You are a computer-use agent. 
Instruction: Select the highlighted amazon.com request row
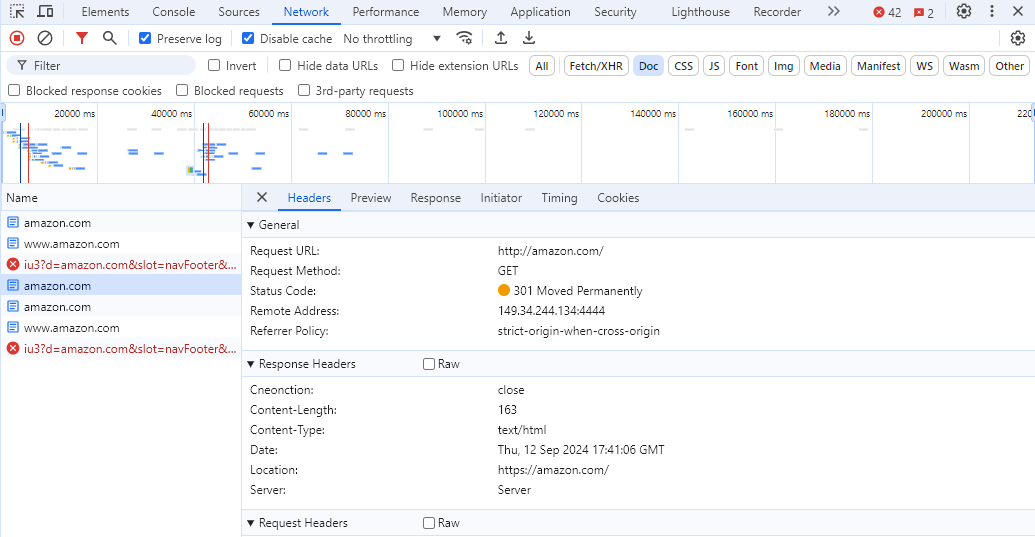[121, 286]
